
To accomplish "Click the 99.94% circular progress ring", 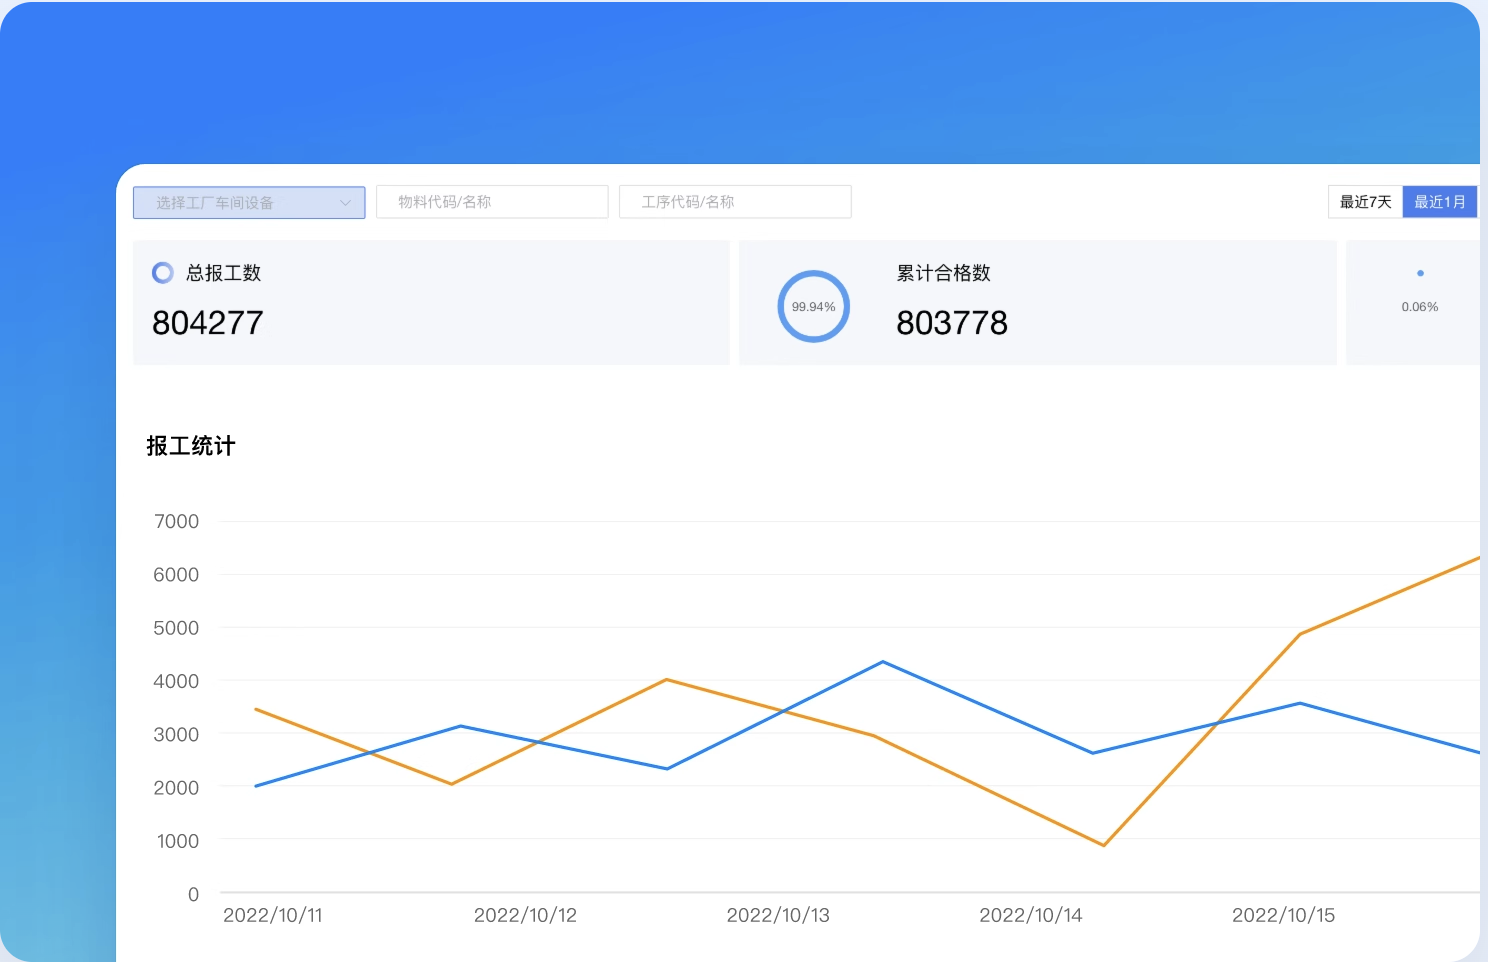I will (x=813, y=306).
